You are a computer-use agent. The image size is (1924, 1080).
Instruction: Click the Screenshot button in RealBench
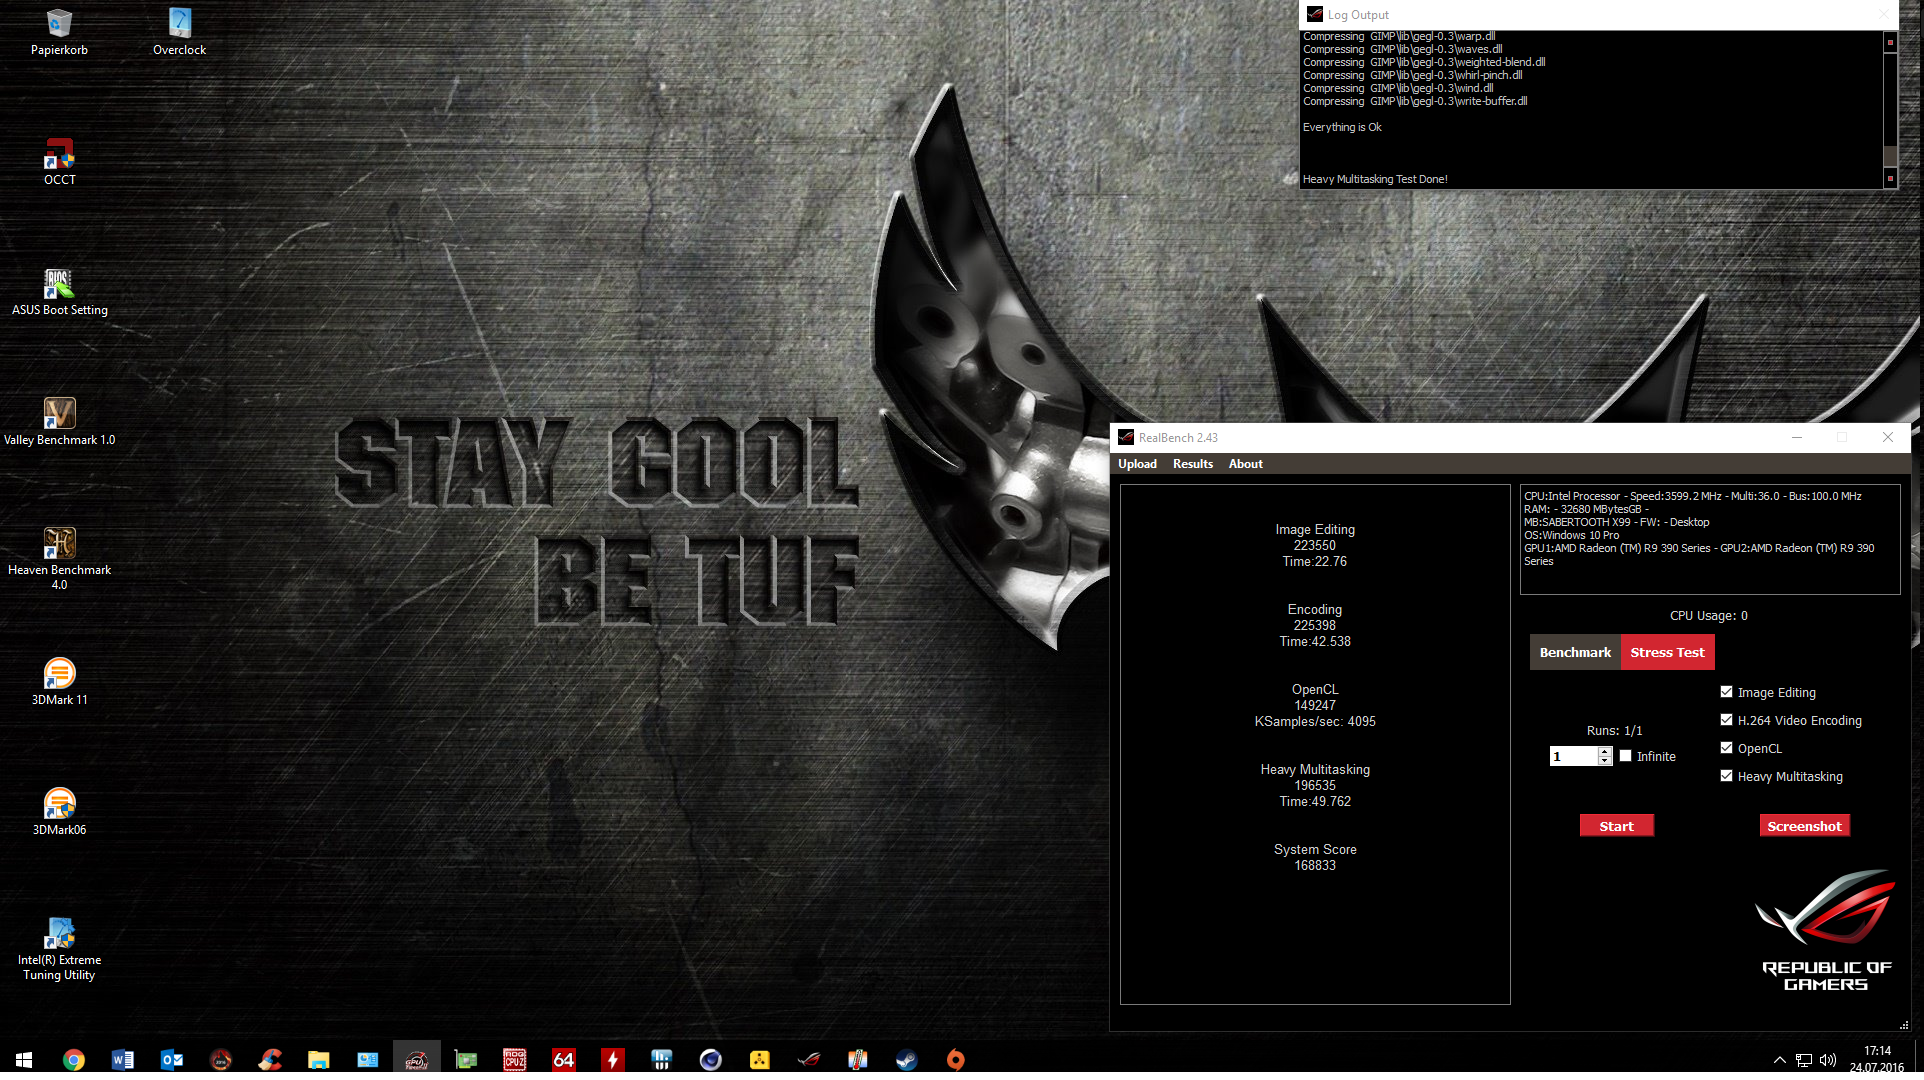coord(1804,826)
